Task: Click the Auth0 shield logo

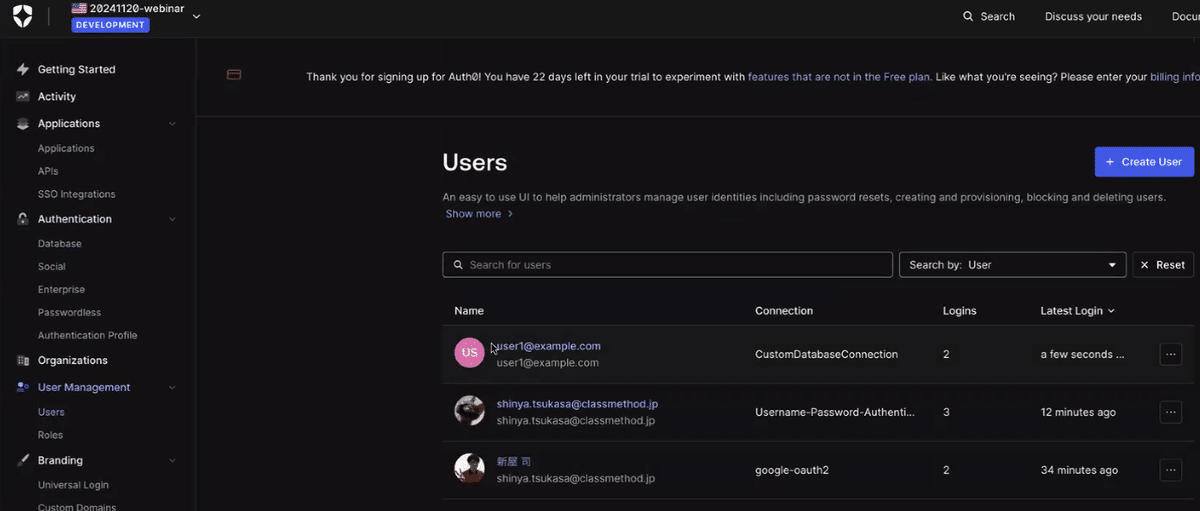Action: 23,16
